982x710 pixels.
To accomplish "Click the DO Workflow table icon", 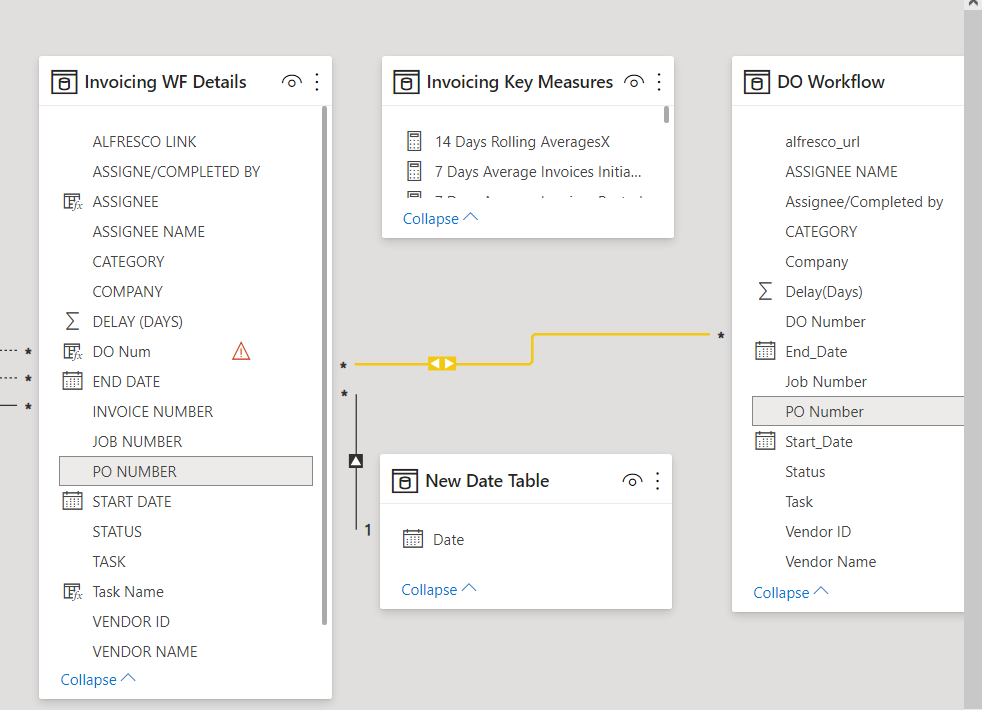I will [x=757, y=82].
